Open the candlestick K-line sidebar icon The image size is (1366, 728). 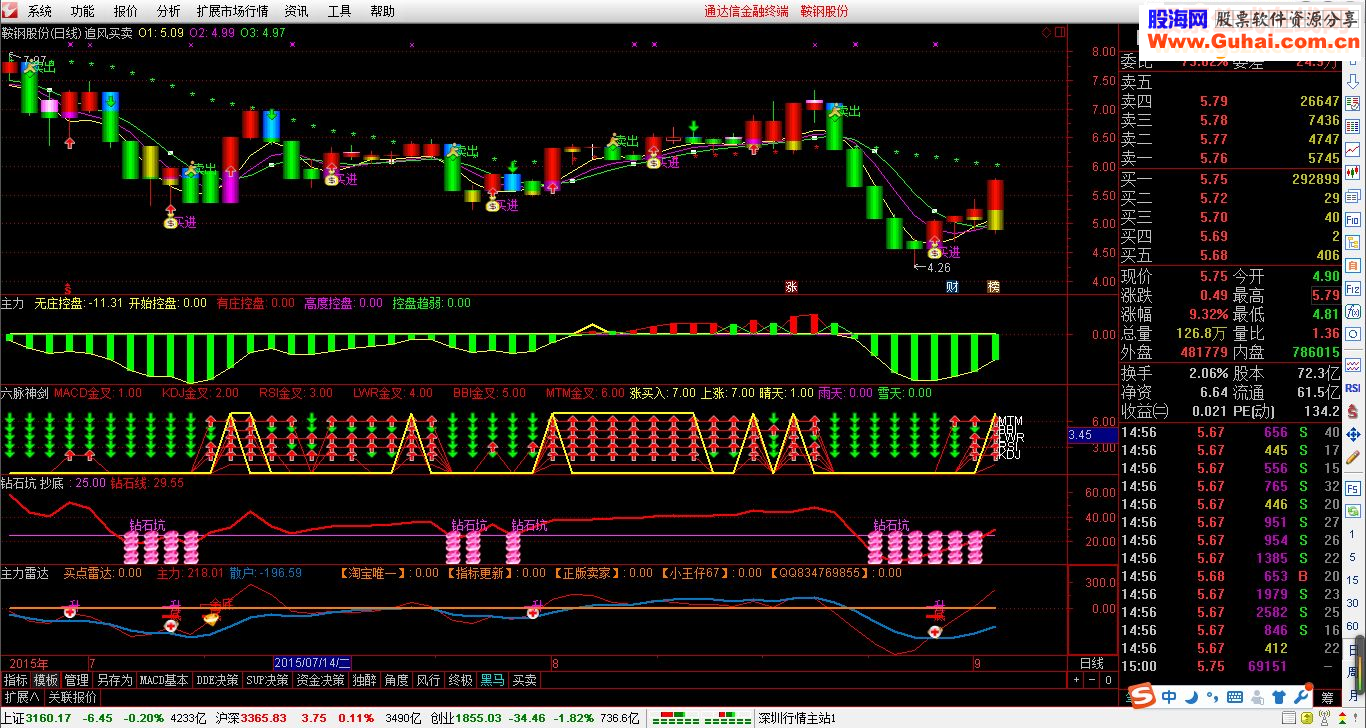coord(1353,172)
